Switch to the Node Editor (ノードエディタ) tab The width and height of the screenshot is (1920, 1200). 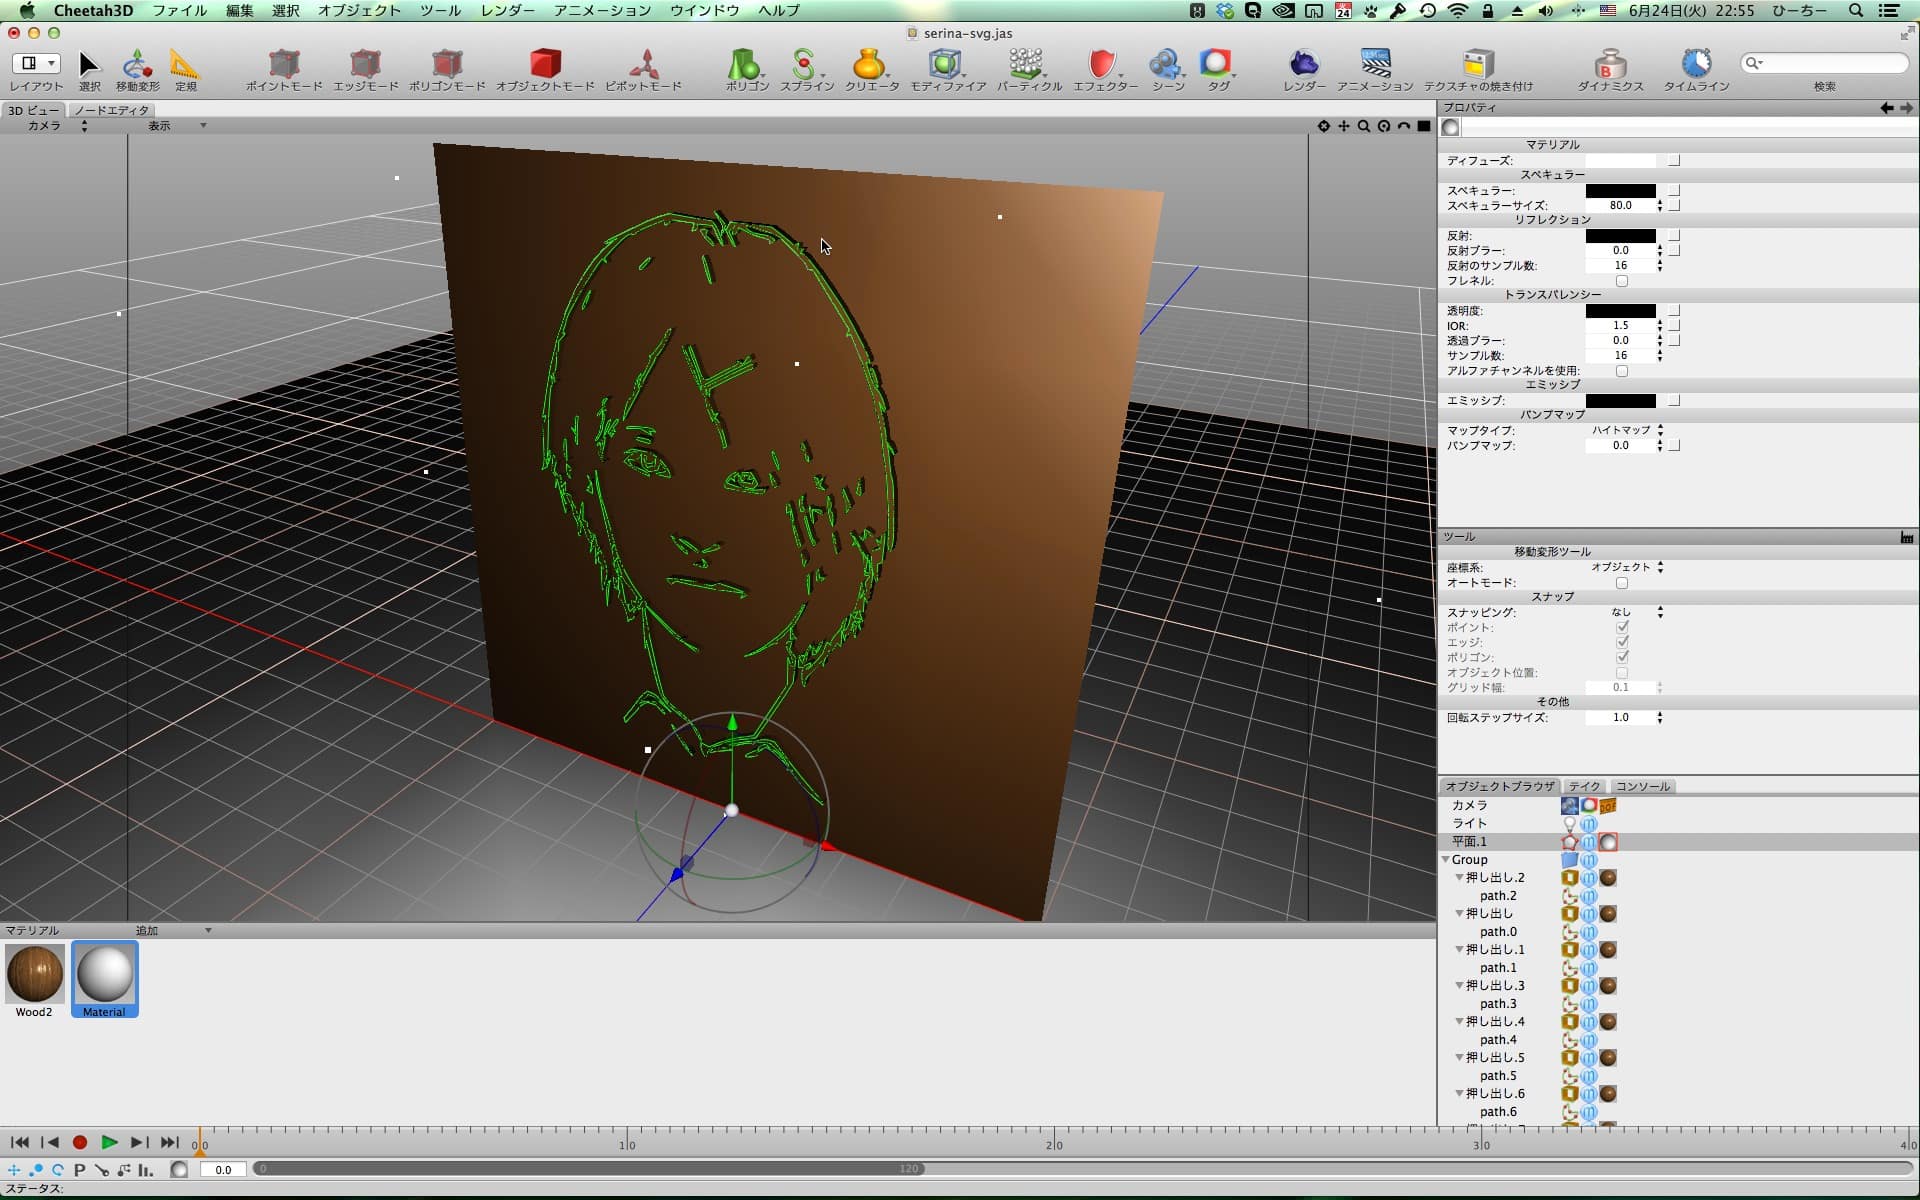click(111, 110)
